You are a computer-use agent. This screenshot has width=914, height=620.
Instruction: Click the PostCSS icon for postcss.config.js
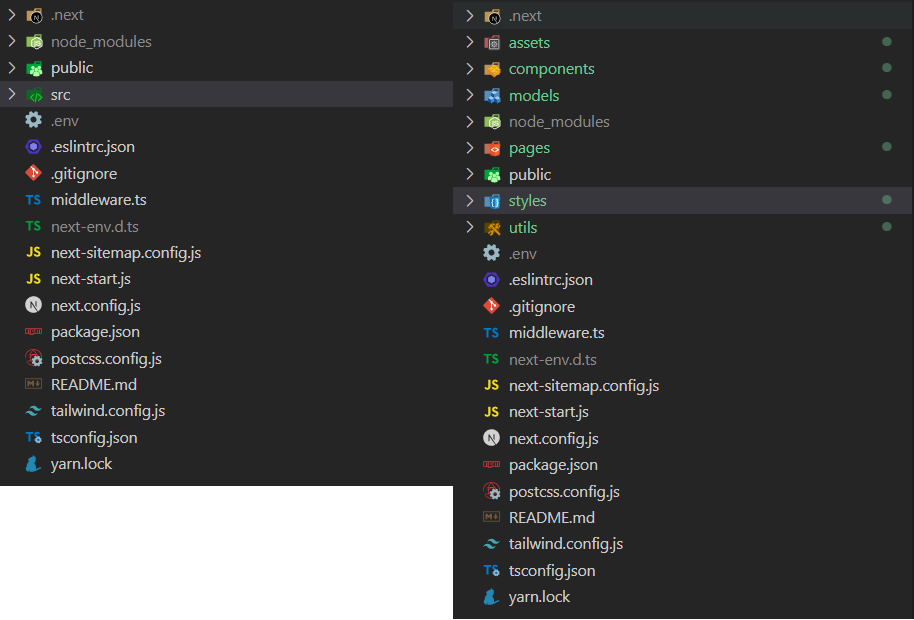(31, 358)
